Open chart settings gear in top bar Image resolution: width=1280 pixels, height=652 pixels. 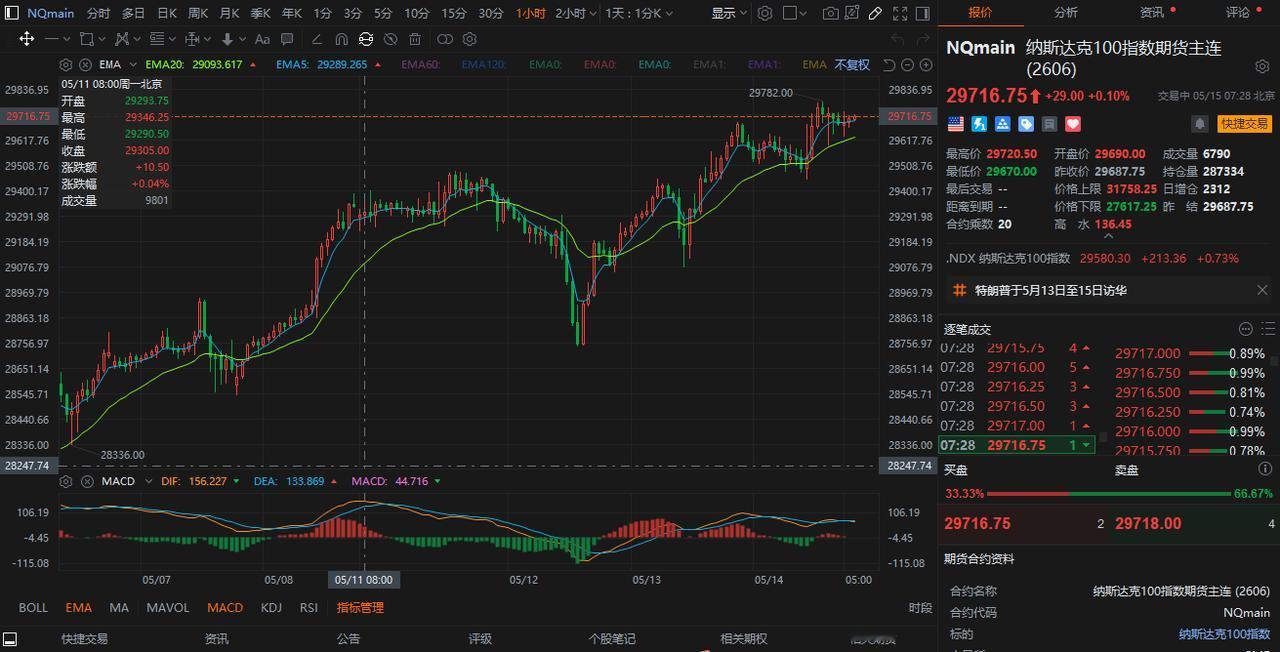[765, 13]
